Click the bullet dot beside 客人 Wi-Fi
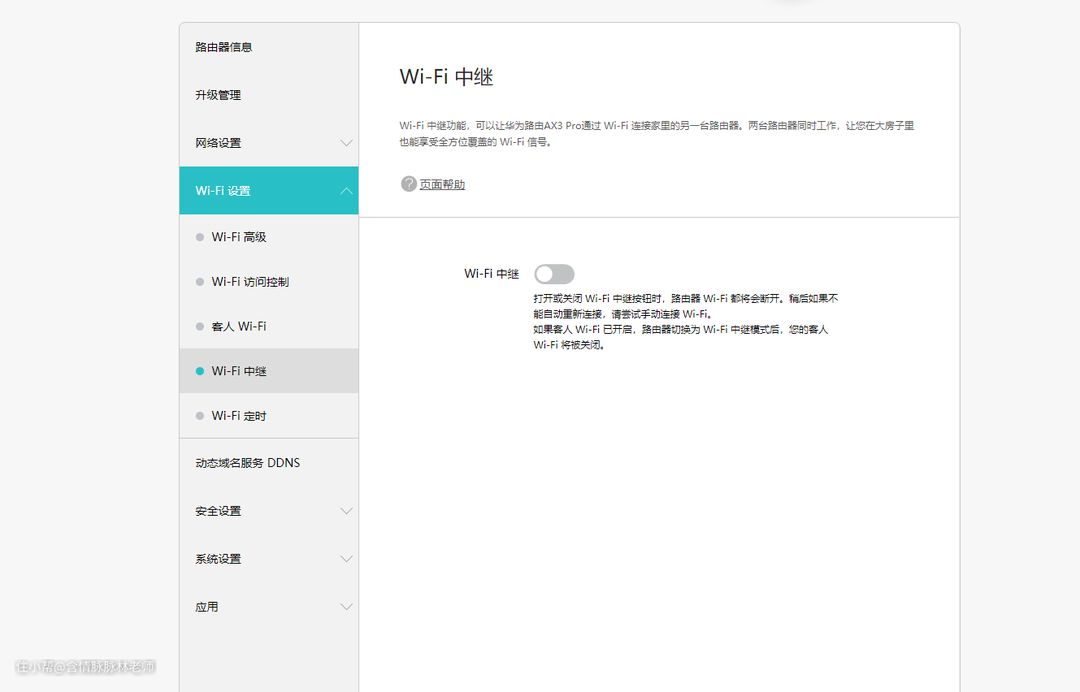The image size is (1080, 692). click(200, 327)
